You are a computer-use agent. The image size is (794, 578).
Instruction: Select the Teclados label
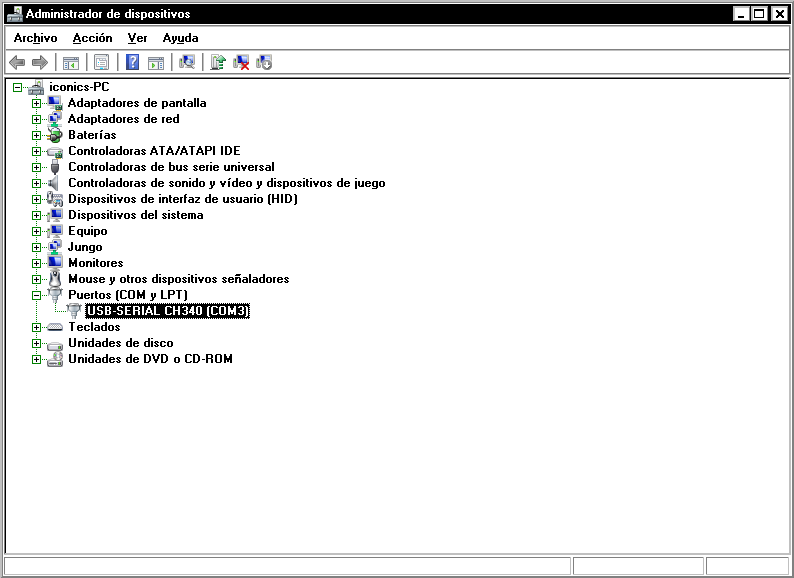pyautogui.click(x=94, y=327)
